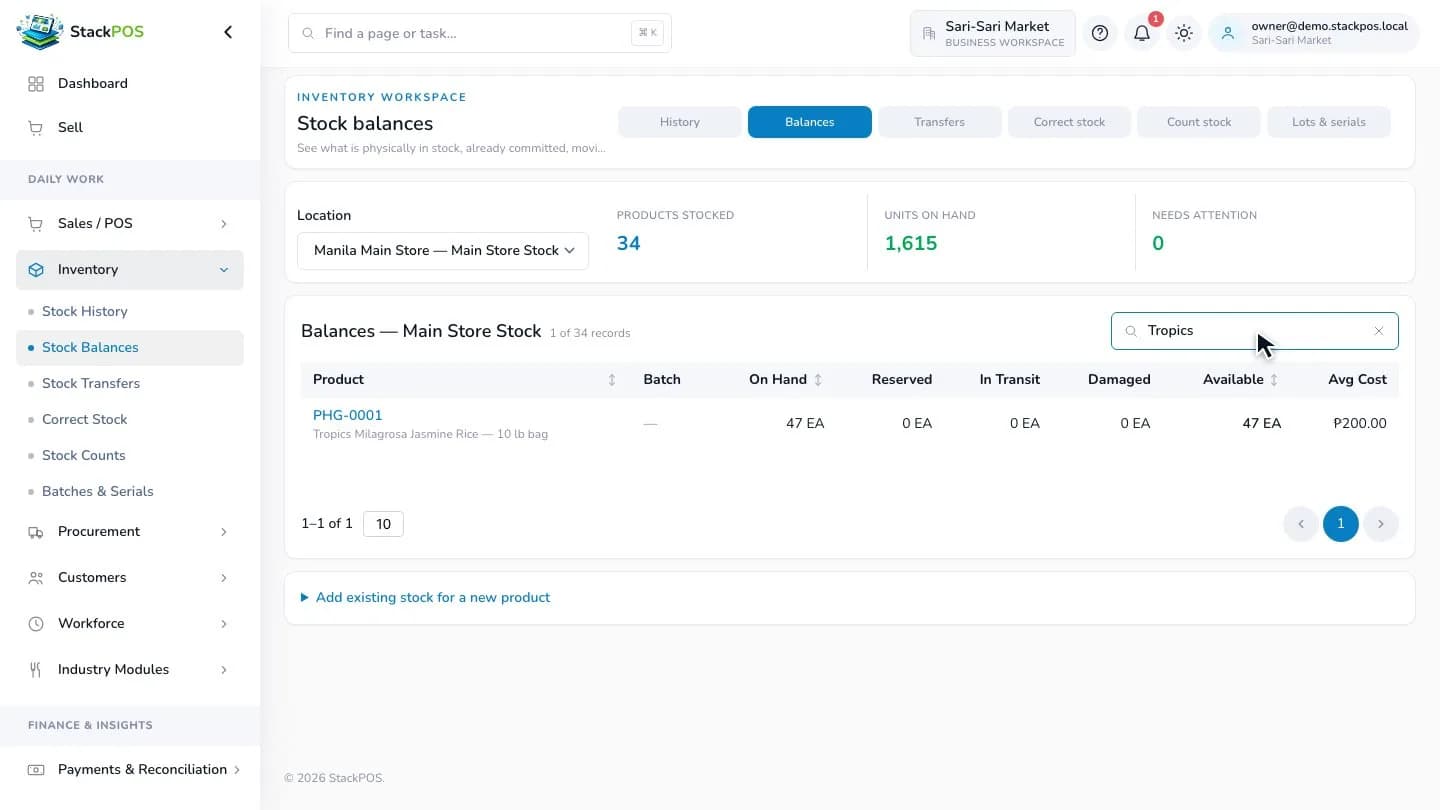Expand Add existing stock for a new product

coord(426,598)
